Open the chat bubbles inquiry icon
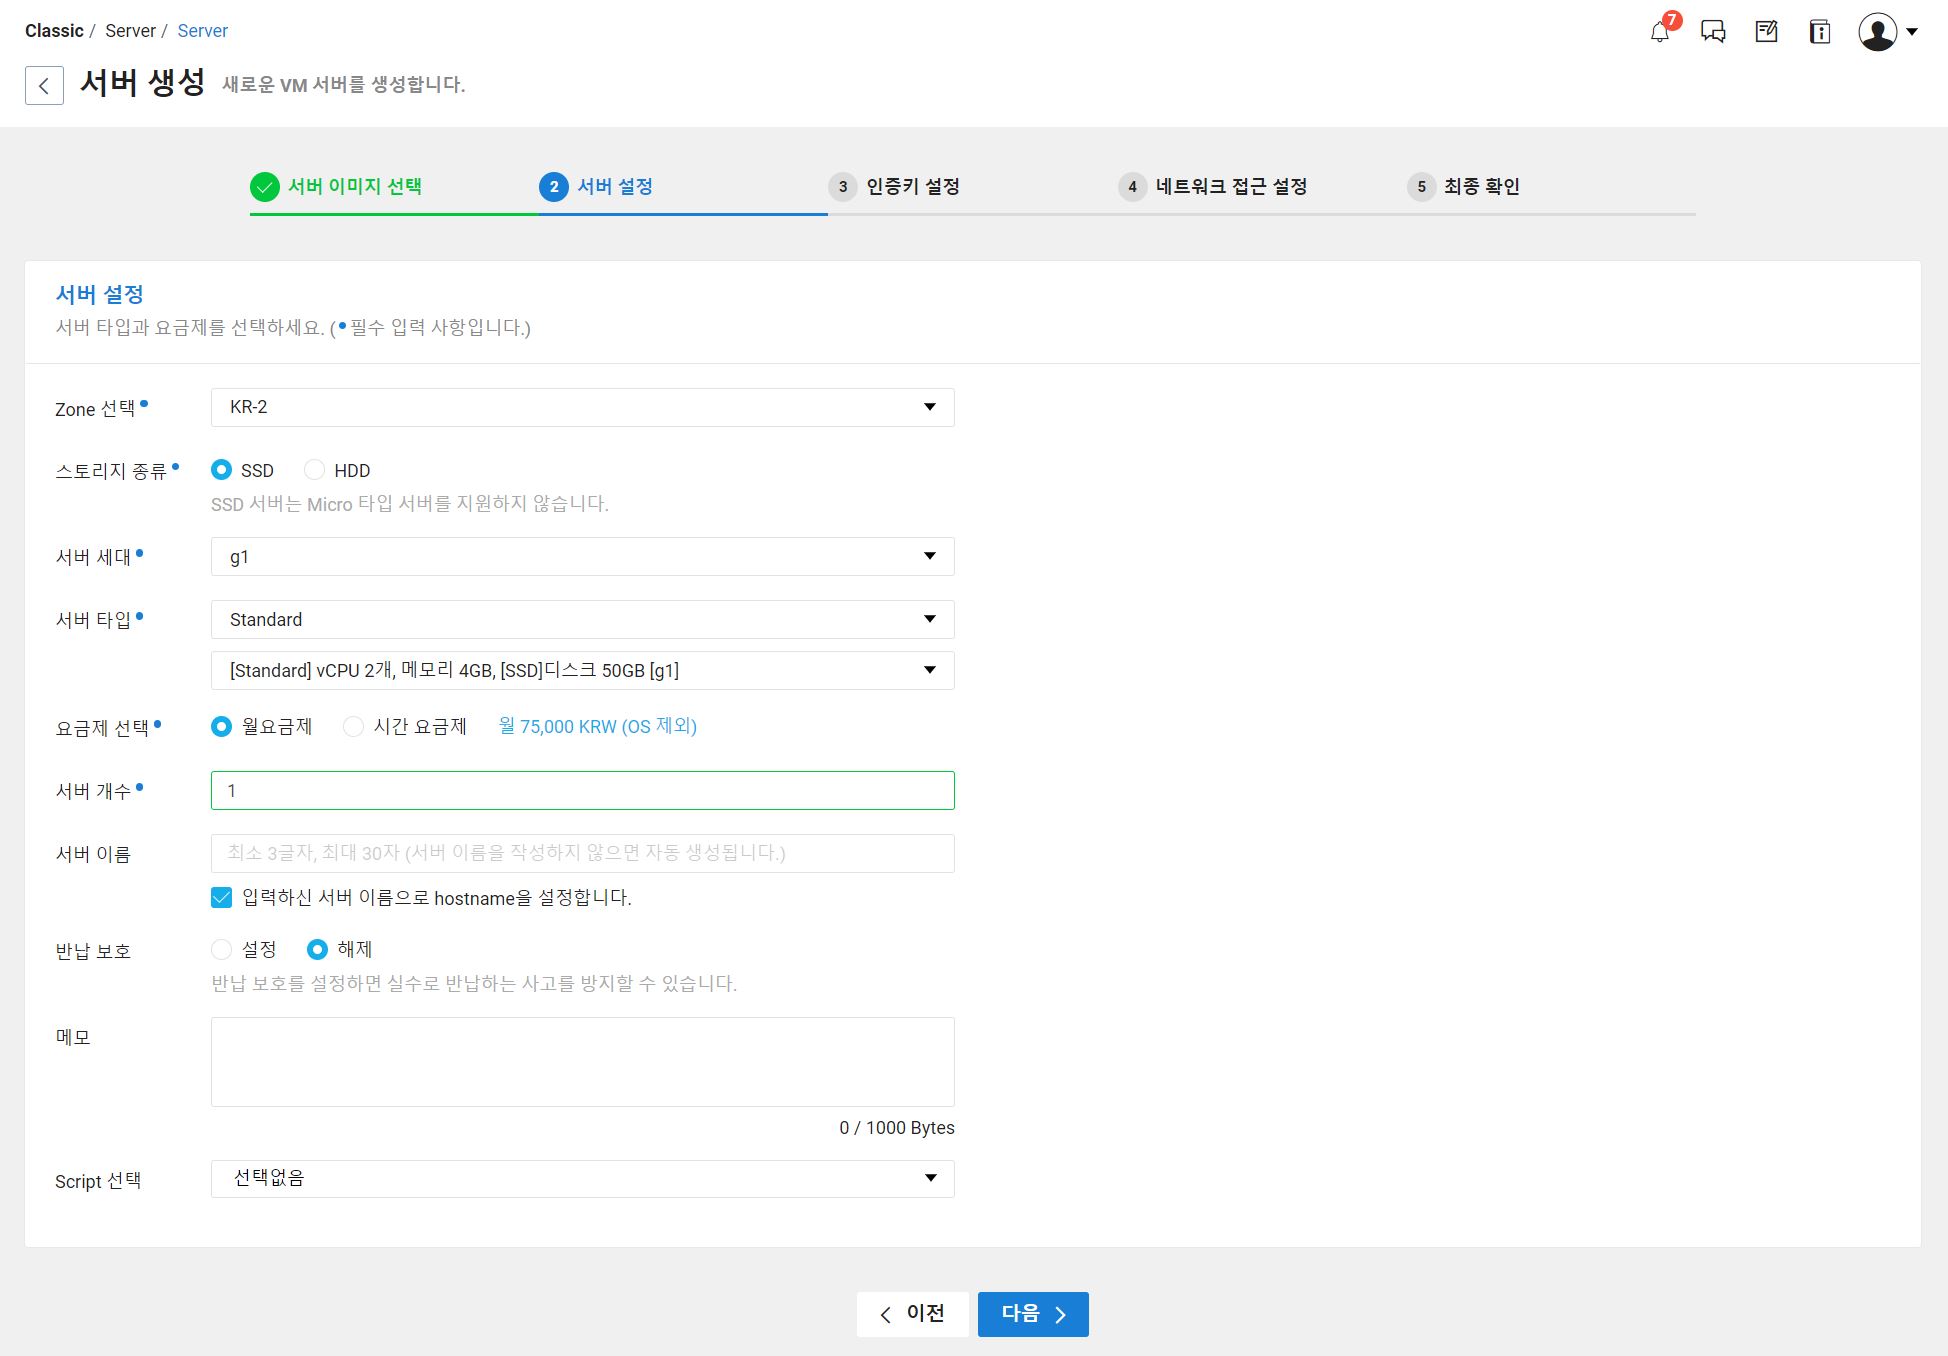 pyautogui.click(x=1713, y=32)
